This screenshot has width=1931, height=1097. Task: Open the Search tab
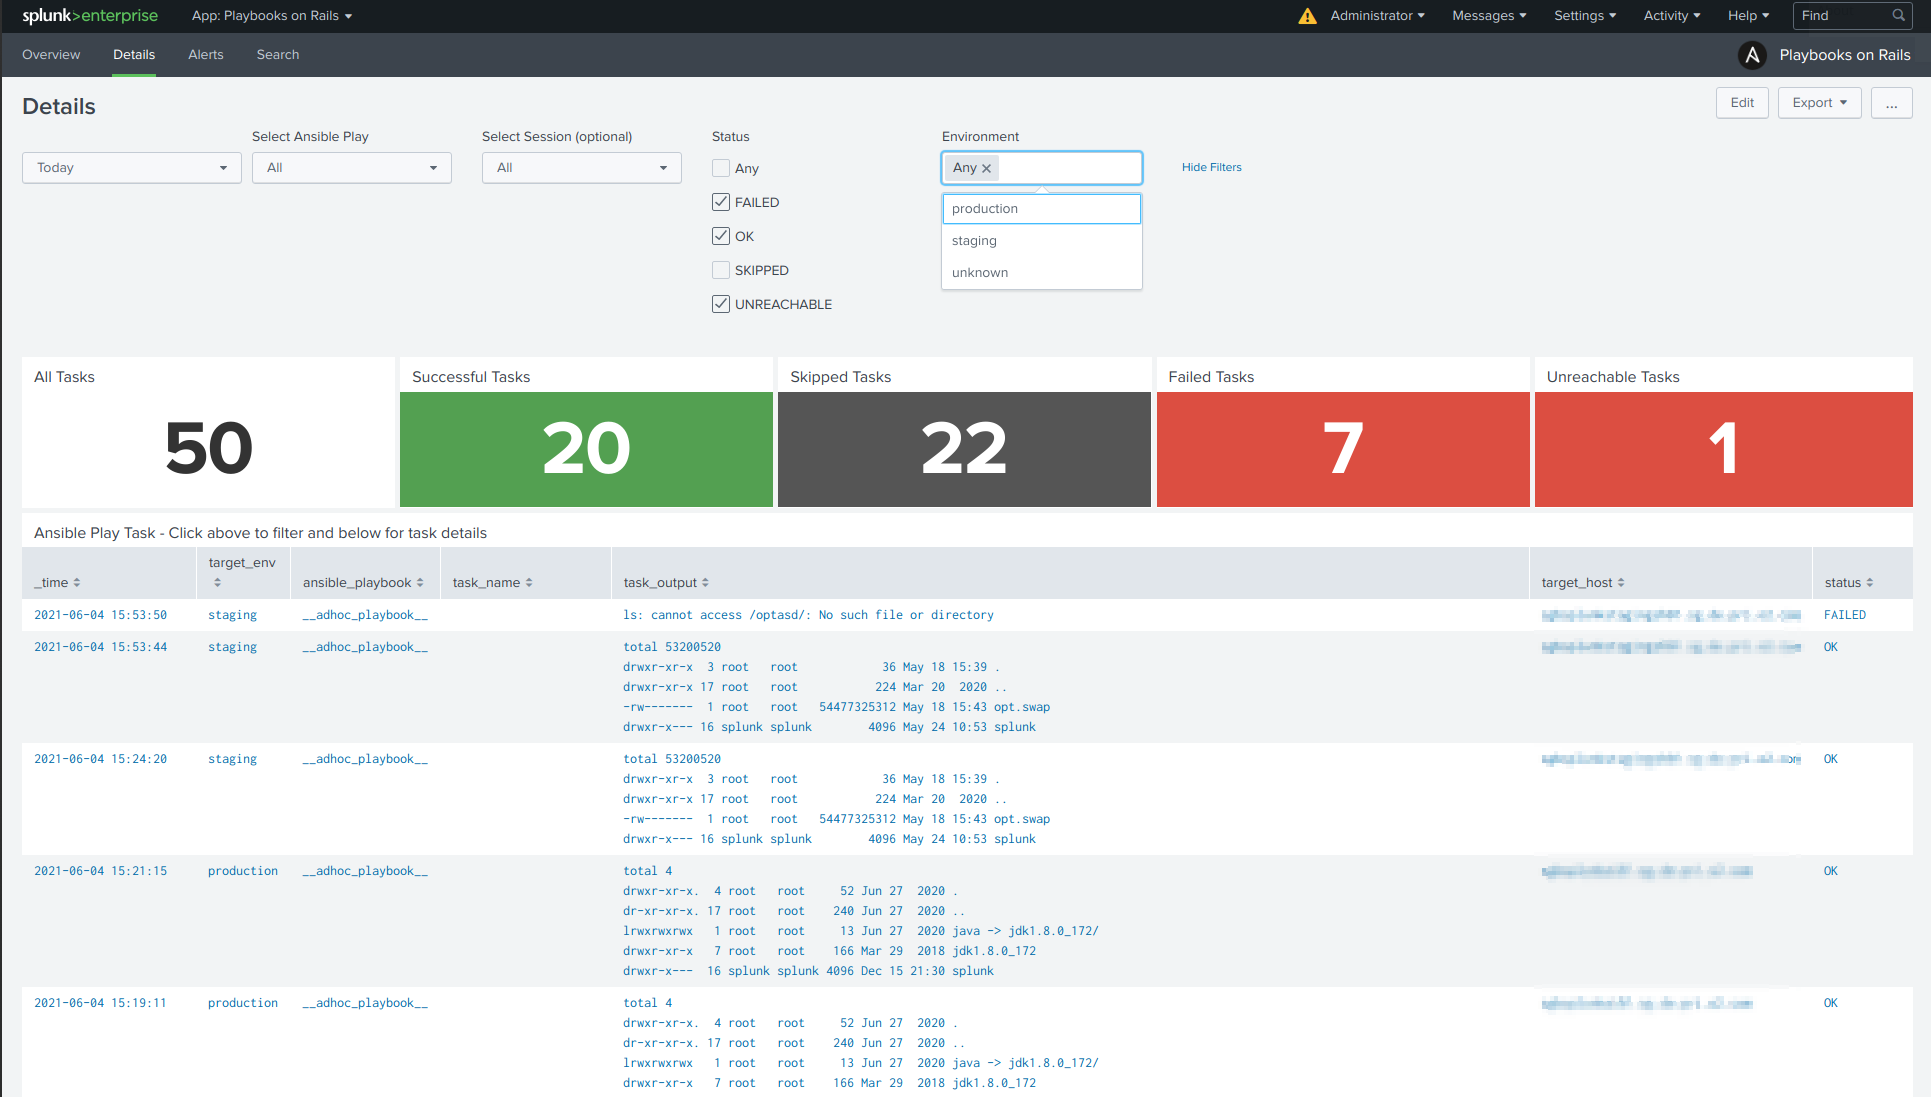click(x=278, y=55)
